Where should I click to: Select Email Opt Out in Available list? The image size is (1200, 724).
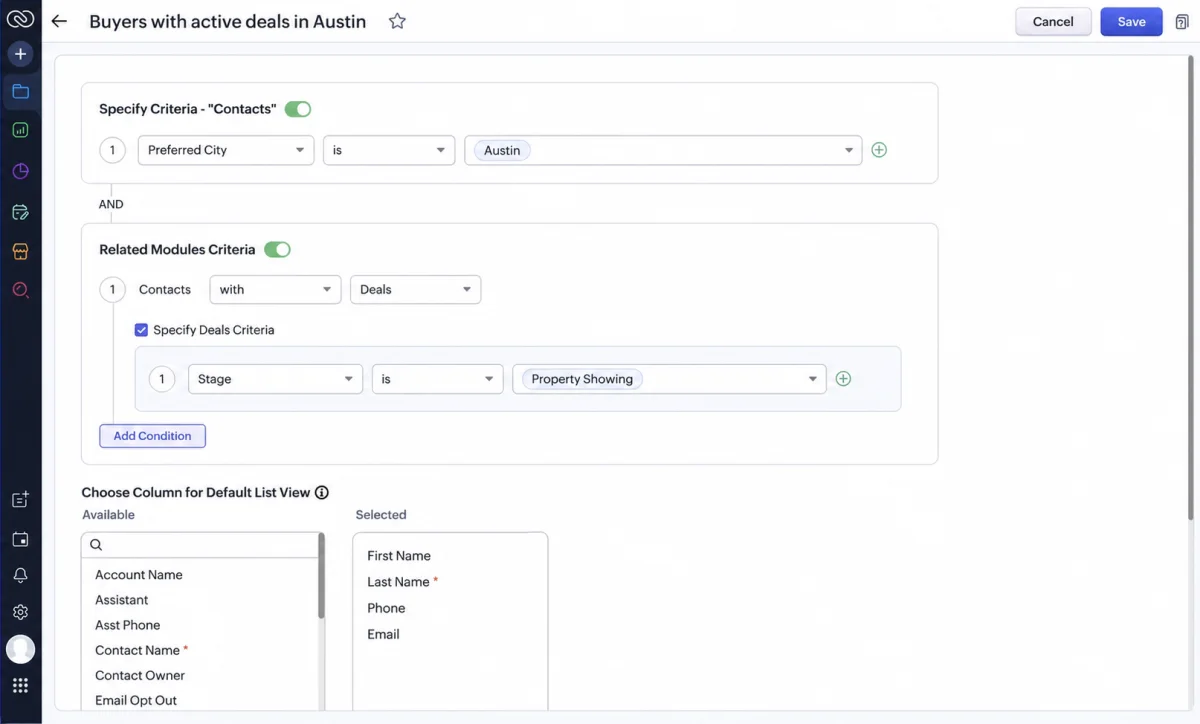(136, 700)
